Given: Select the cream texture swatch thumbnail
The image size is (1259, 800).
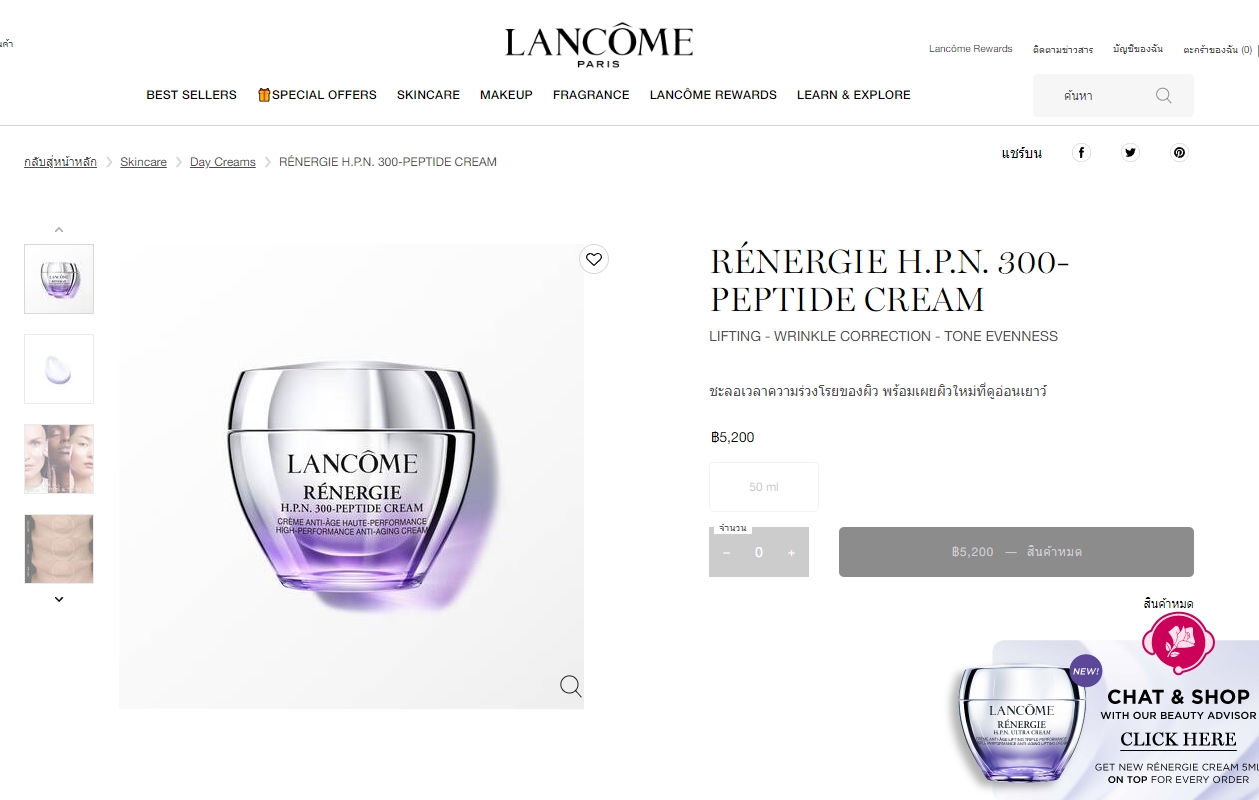Looking at the screenshot, I should [59, 369].
